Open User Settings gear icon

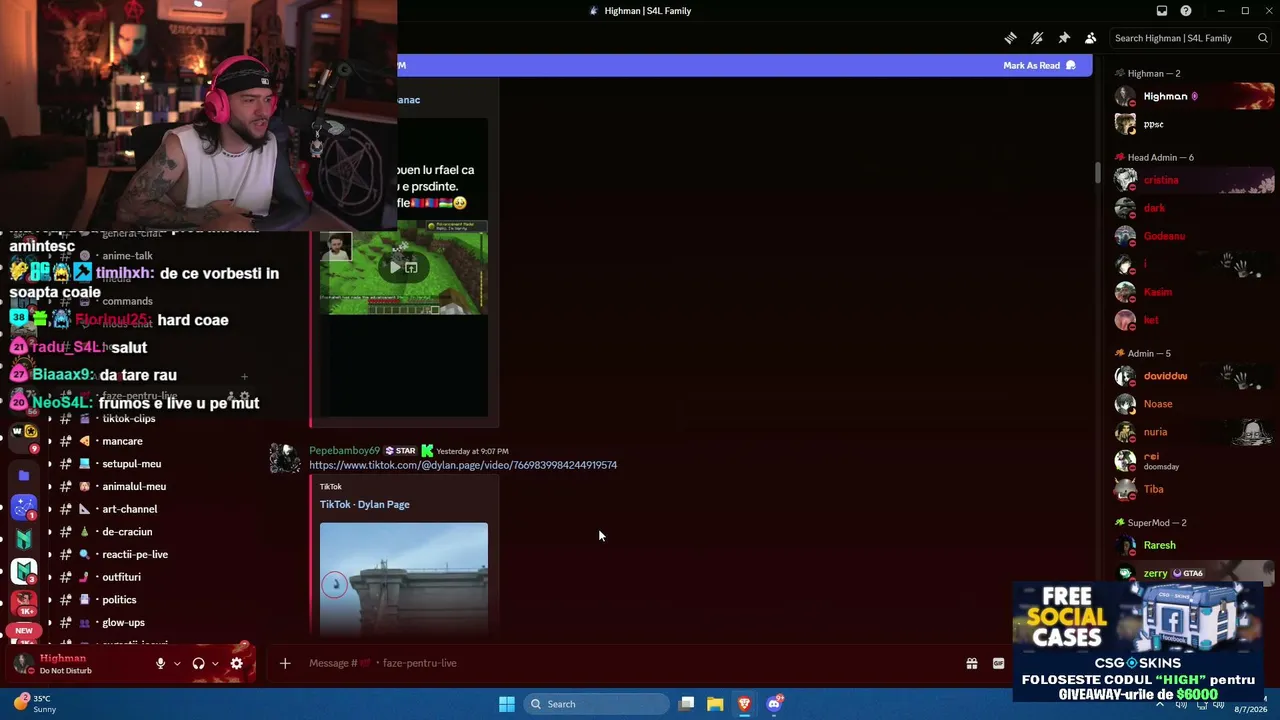tap(237, 663)
